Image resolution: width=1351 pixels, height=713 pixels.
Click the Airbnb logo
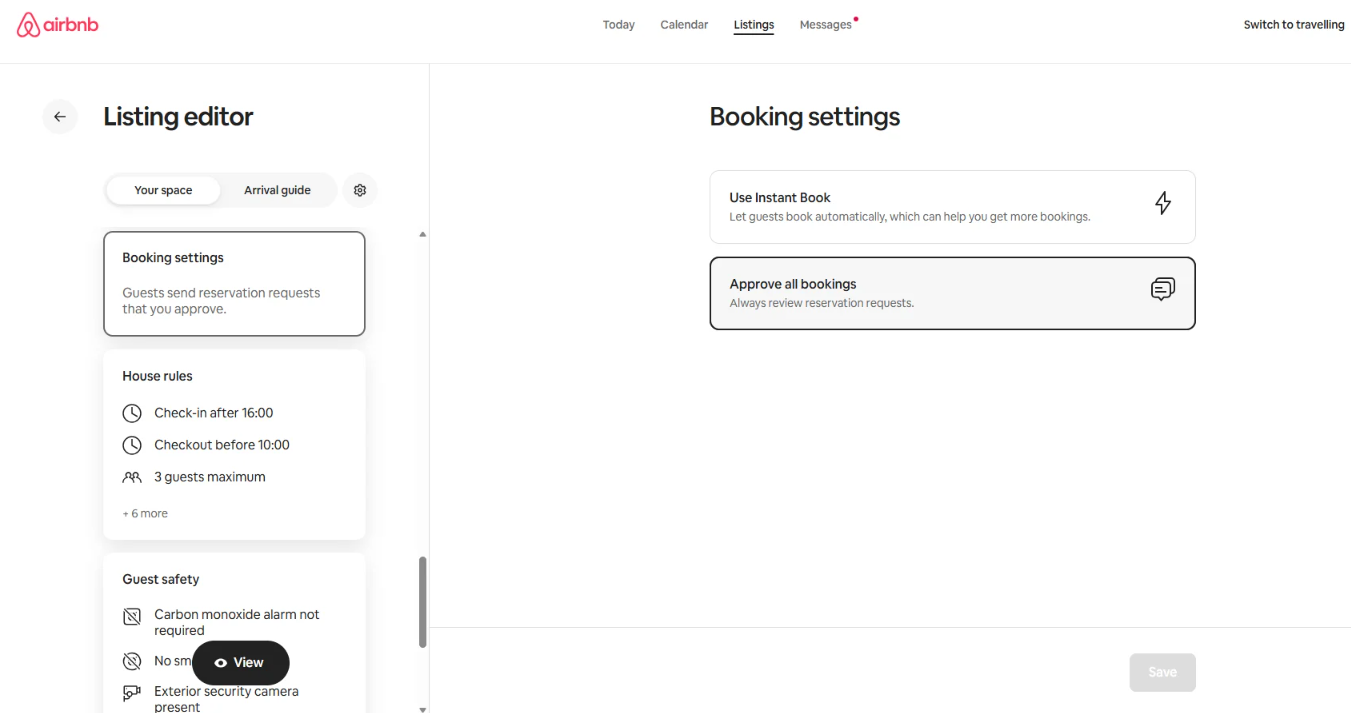pyautogui.click(x=58, y=25)
